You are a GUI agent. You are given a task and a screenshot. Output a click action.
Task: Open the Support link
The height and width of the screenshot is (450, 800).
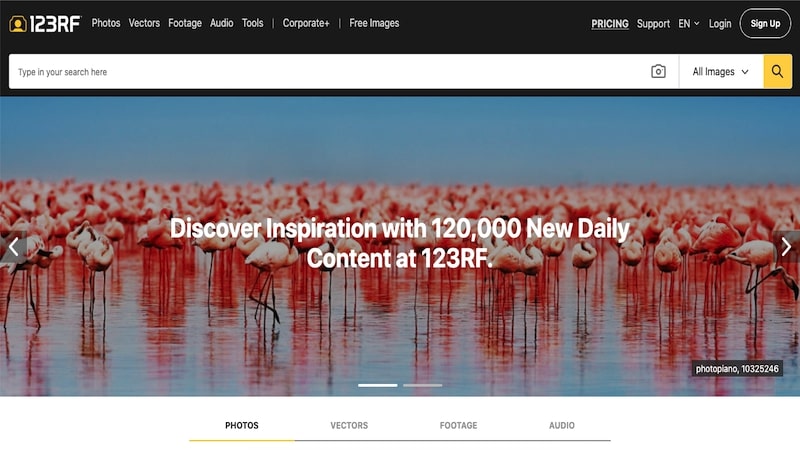[653, 23]
